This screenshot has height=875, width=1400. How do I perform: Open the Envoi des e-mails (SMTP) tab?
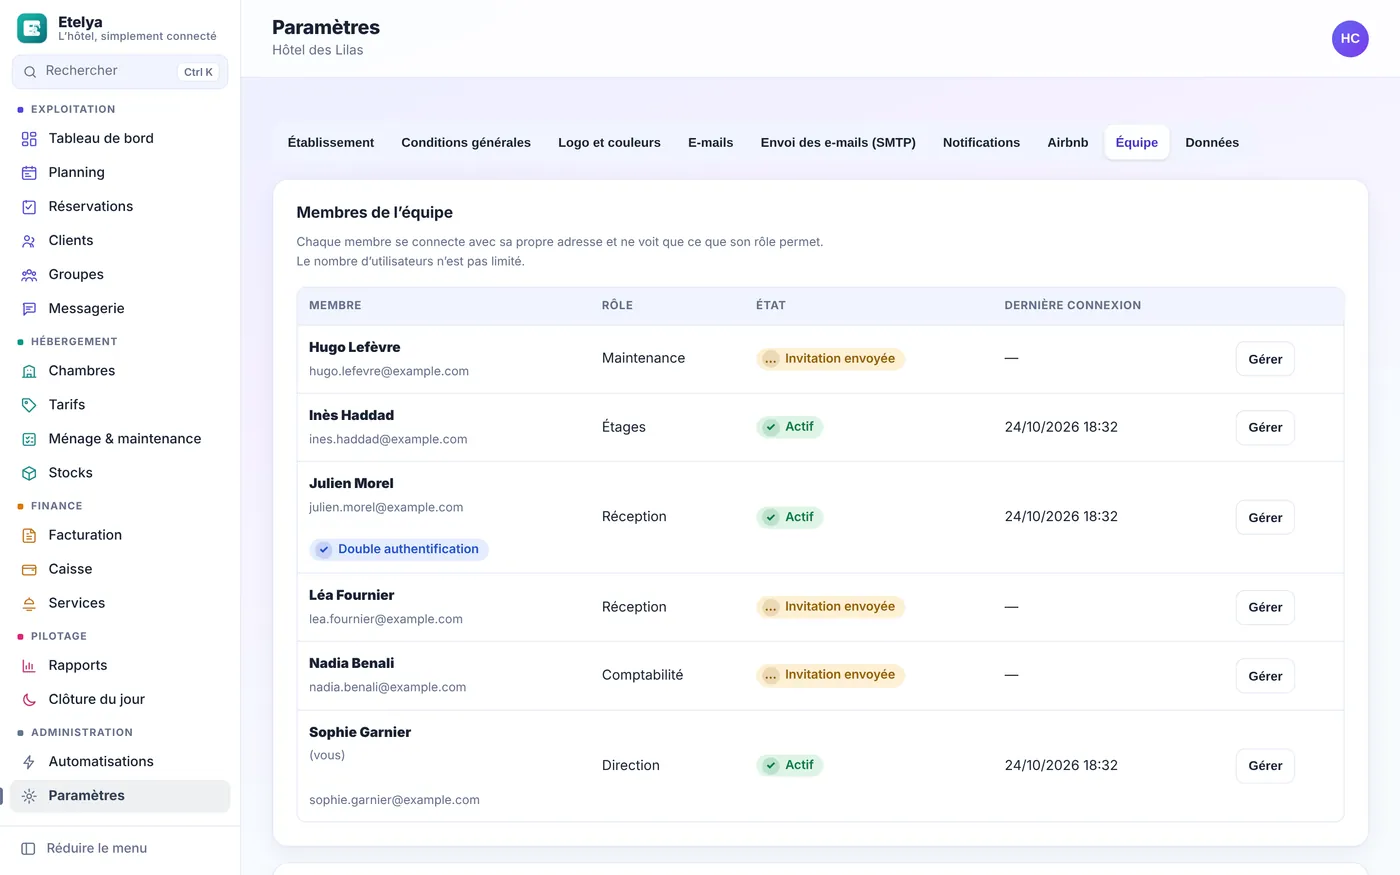click(838, 142)
